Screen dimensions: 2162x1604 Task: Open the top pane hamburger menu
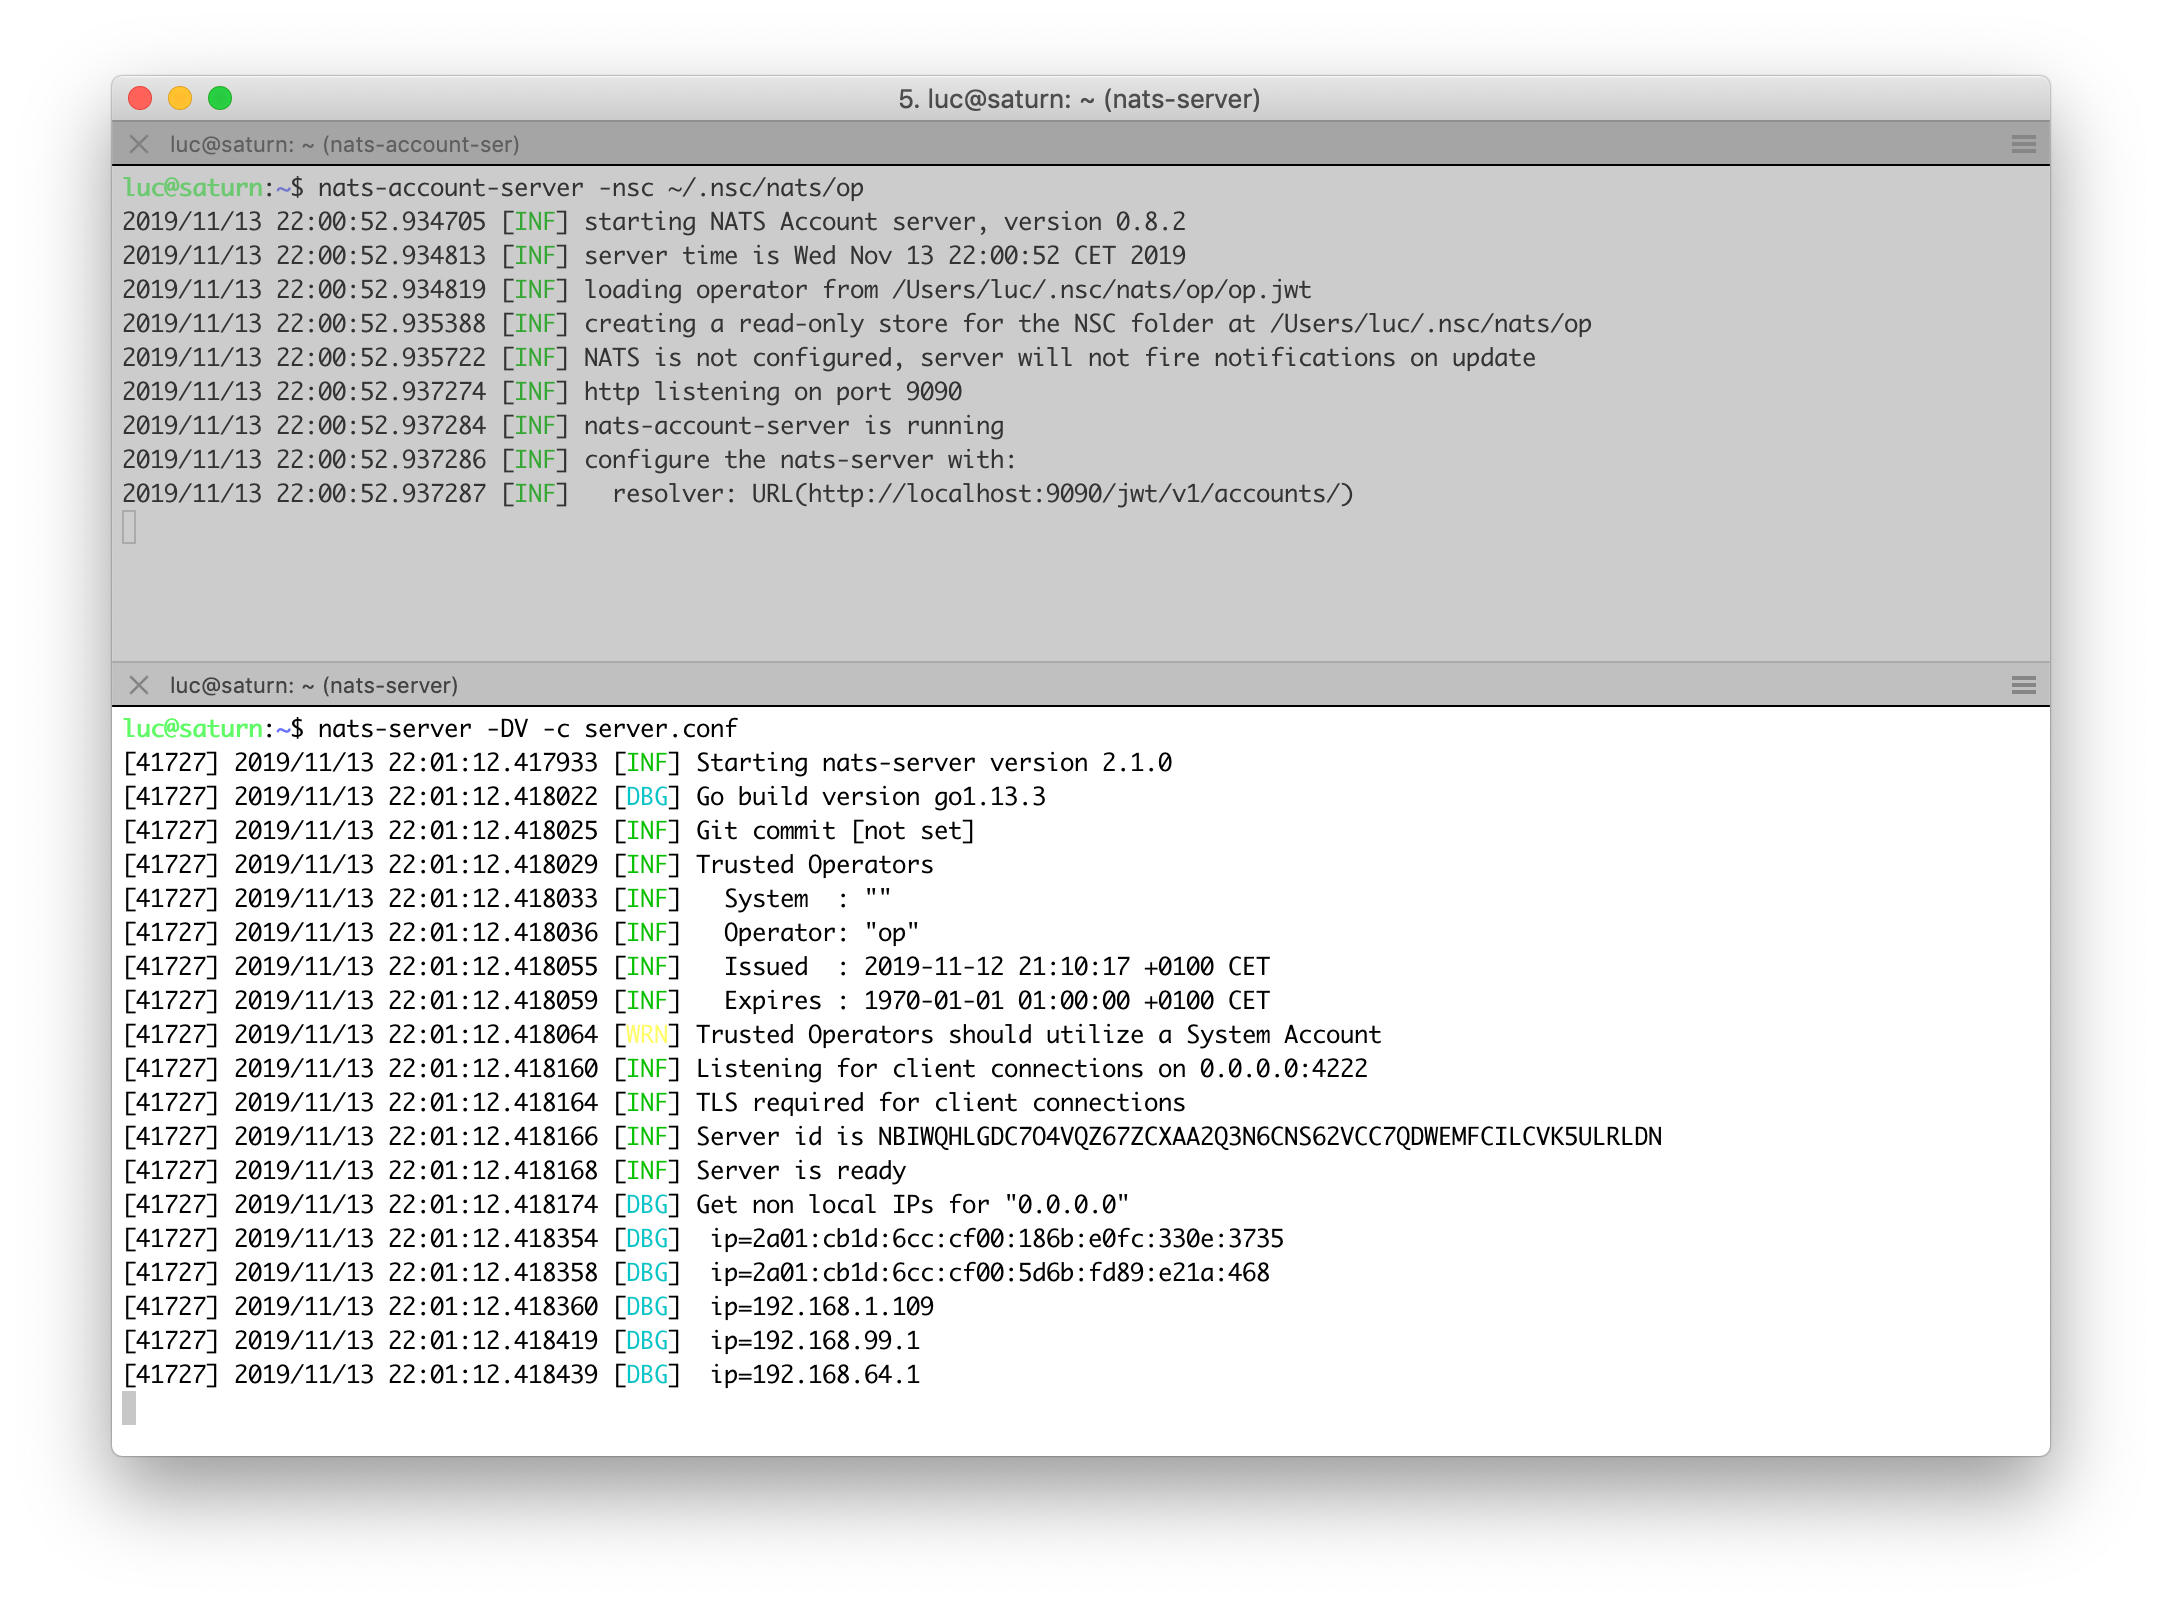click(x=2026, y=144)
